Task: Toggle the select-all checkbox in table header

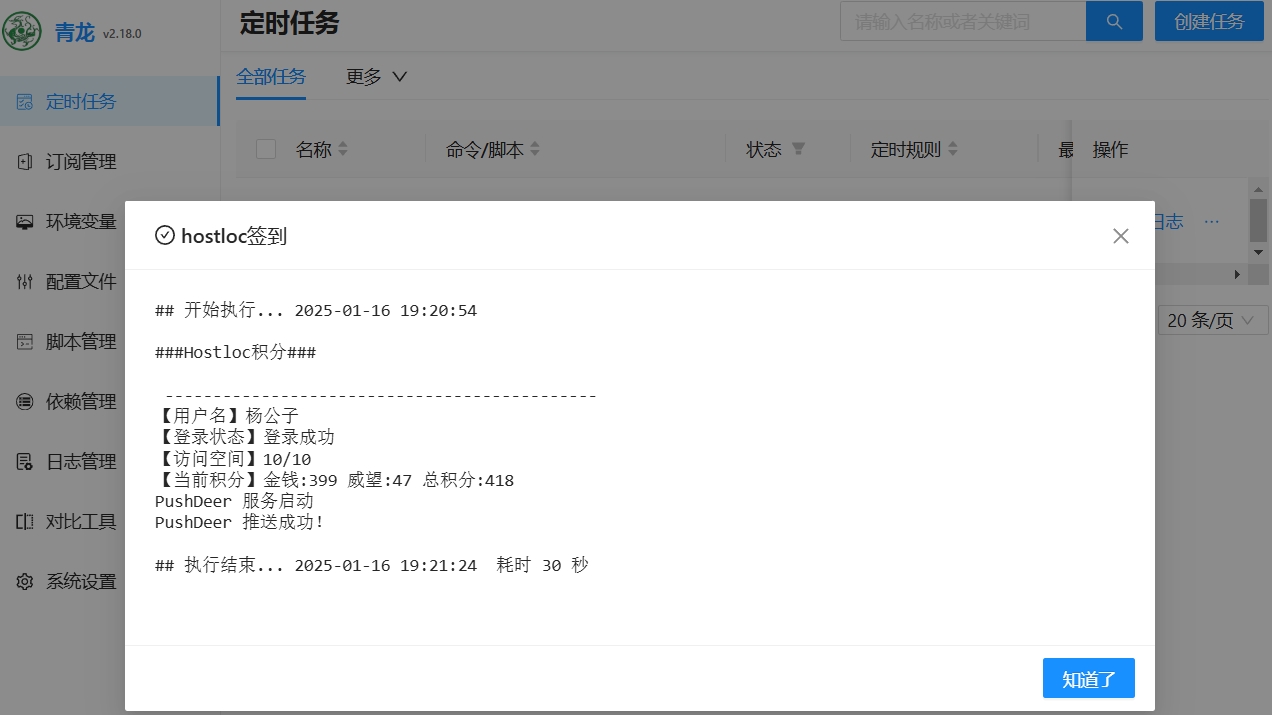Action: pos(266,149)
